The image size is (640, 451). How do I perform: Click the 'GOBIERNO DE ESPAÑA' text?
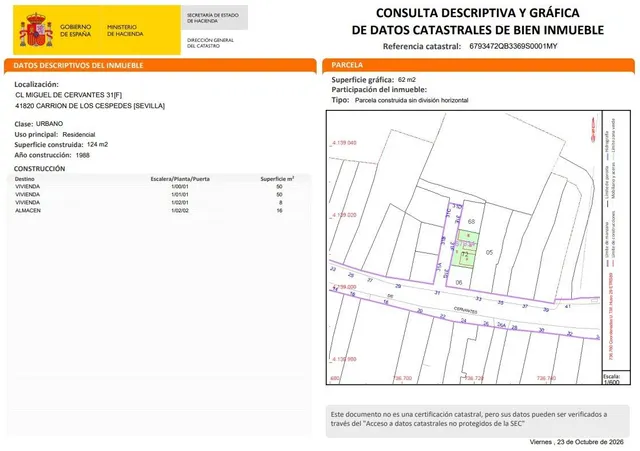tap(76, 31)
